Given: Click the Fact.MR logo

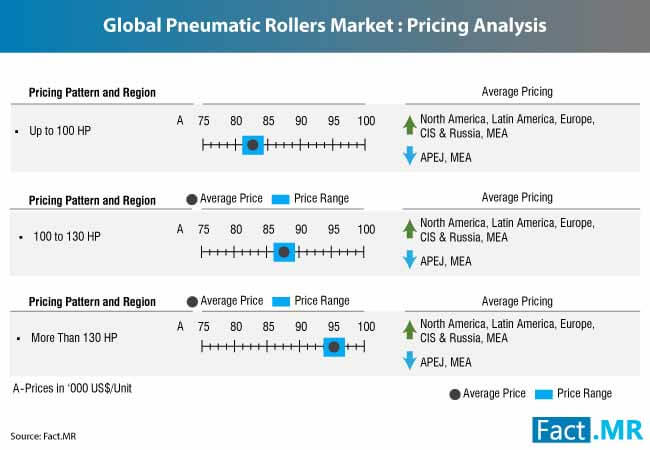Looking at the screenshot, I should 587,430.
